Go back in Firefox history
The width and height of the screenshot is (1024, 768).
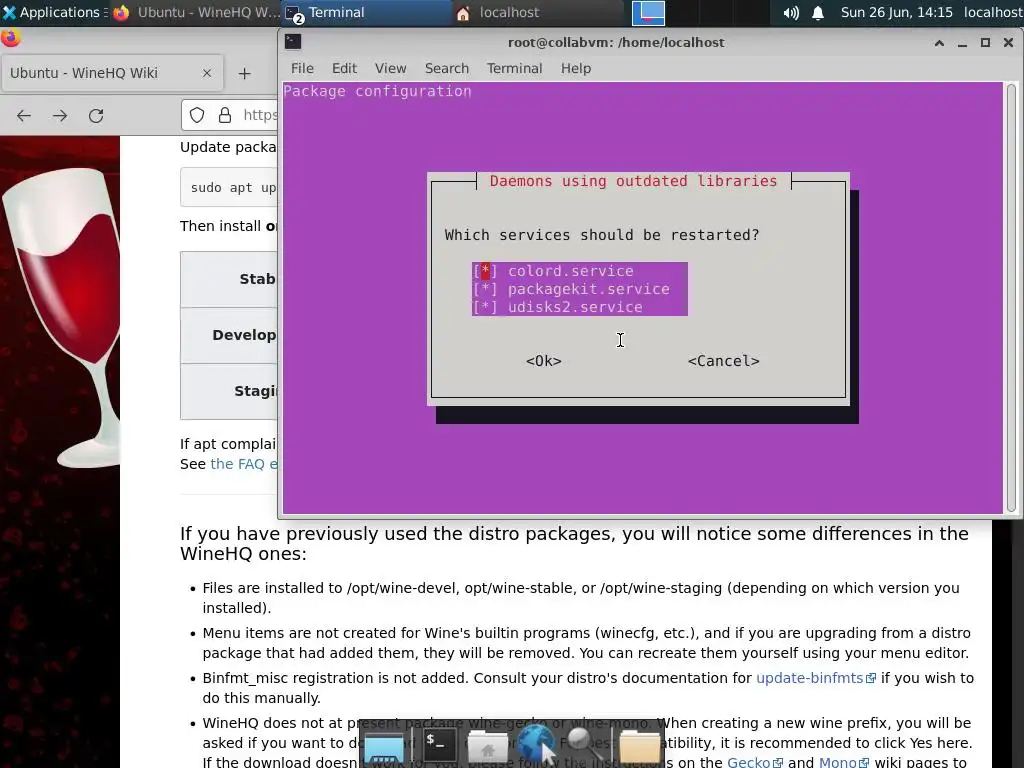24,116
